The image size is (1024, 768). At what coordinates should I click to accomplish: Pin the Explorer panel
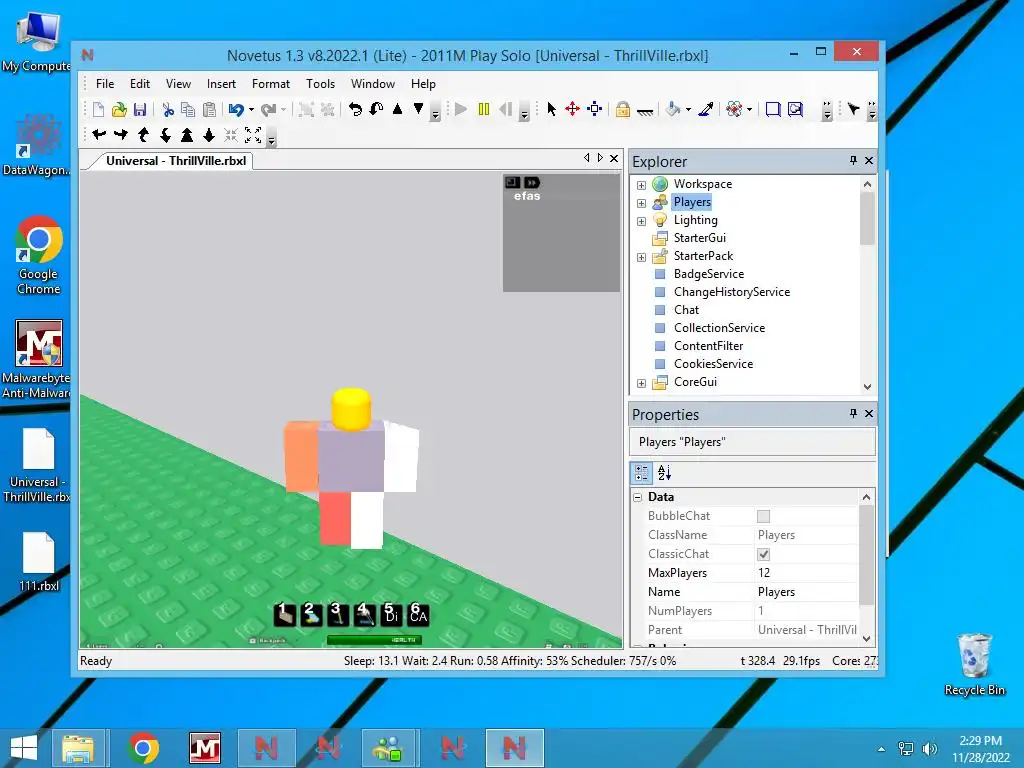click(x=853, y=160)
